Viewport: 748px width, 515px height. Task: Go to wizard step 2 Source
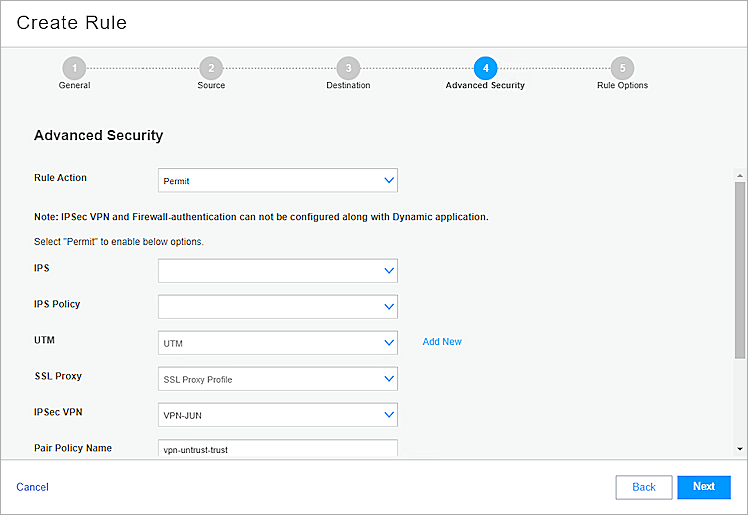(211, 68)
